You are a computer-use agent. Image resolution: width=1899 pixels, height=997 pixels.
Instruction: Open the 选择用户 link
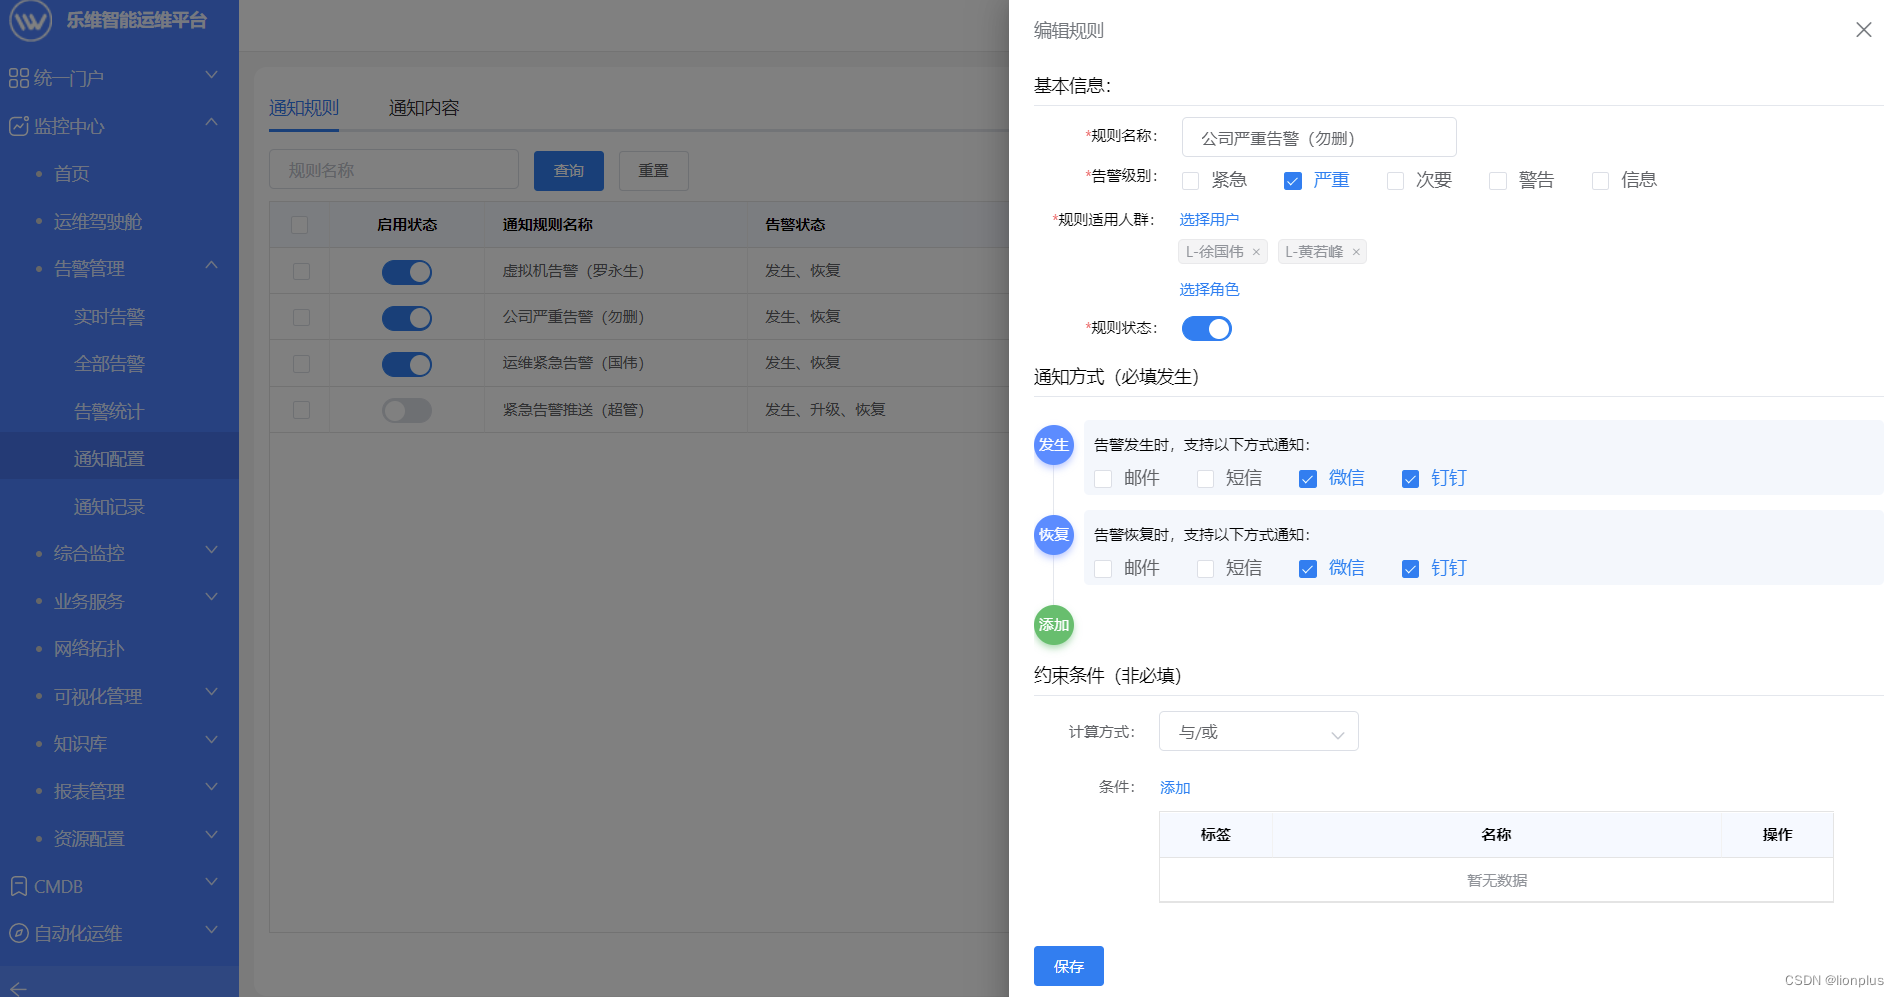(1211, 218)
